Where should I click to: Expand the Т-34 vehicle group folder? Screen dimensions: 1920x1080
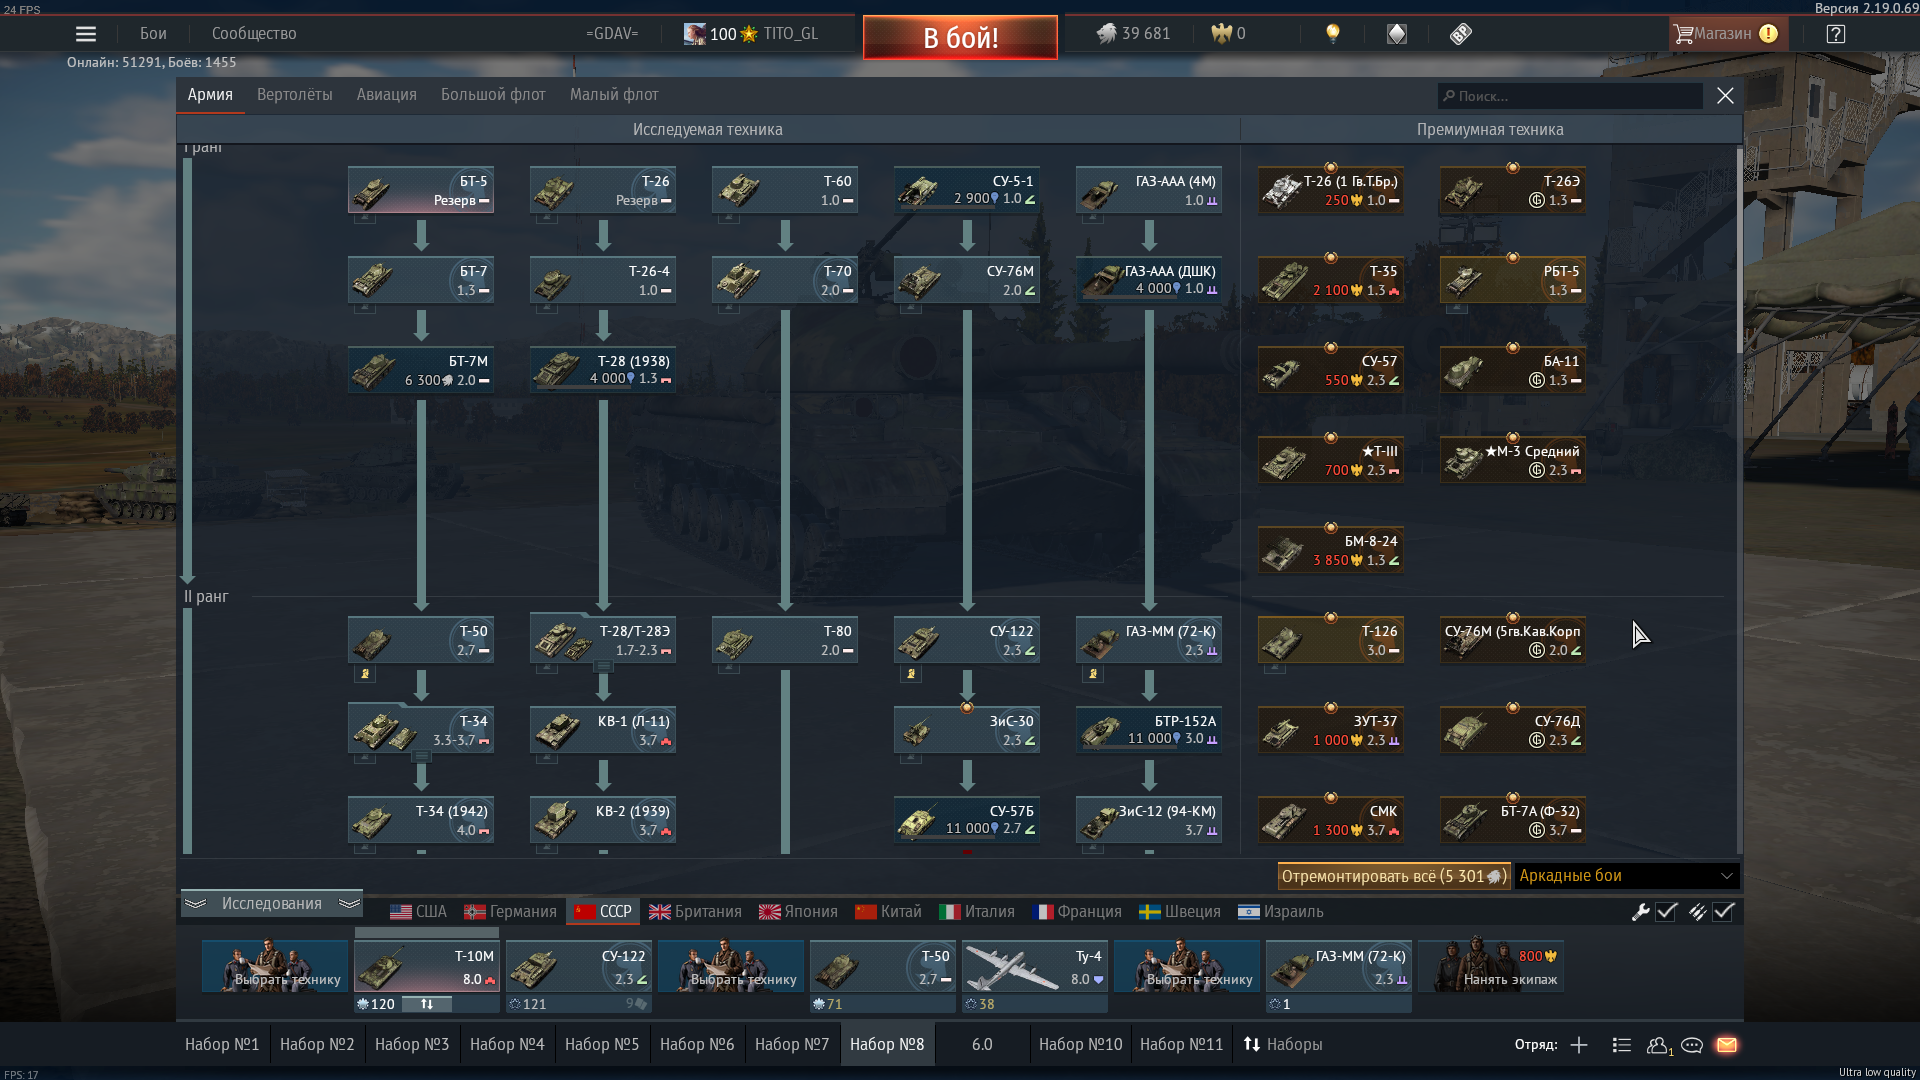tap(421, 756)
